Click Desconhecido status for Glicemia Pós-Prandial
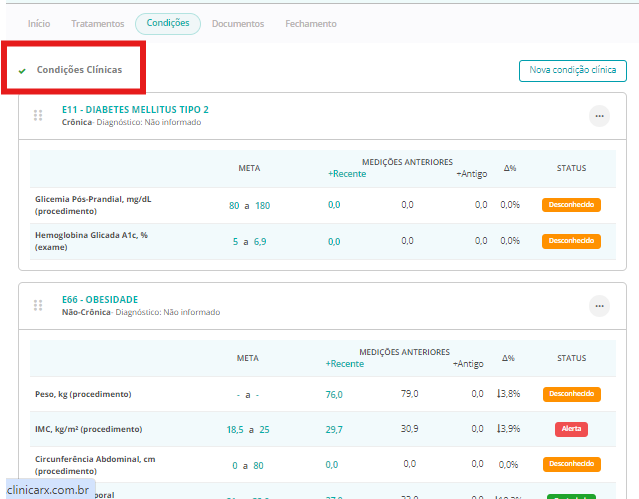The image size is (639, 499). (571, 205)
